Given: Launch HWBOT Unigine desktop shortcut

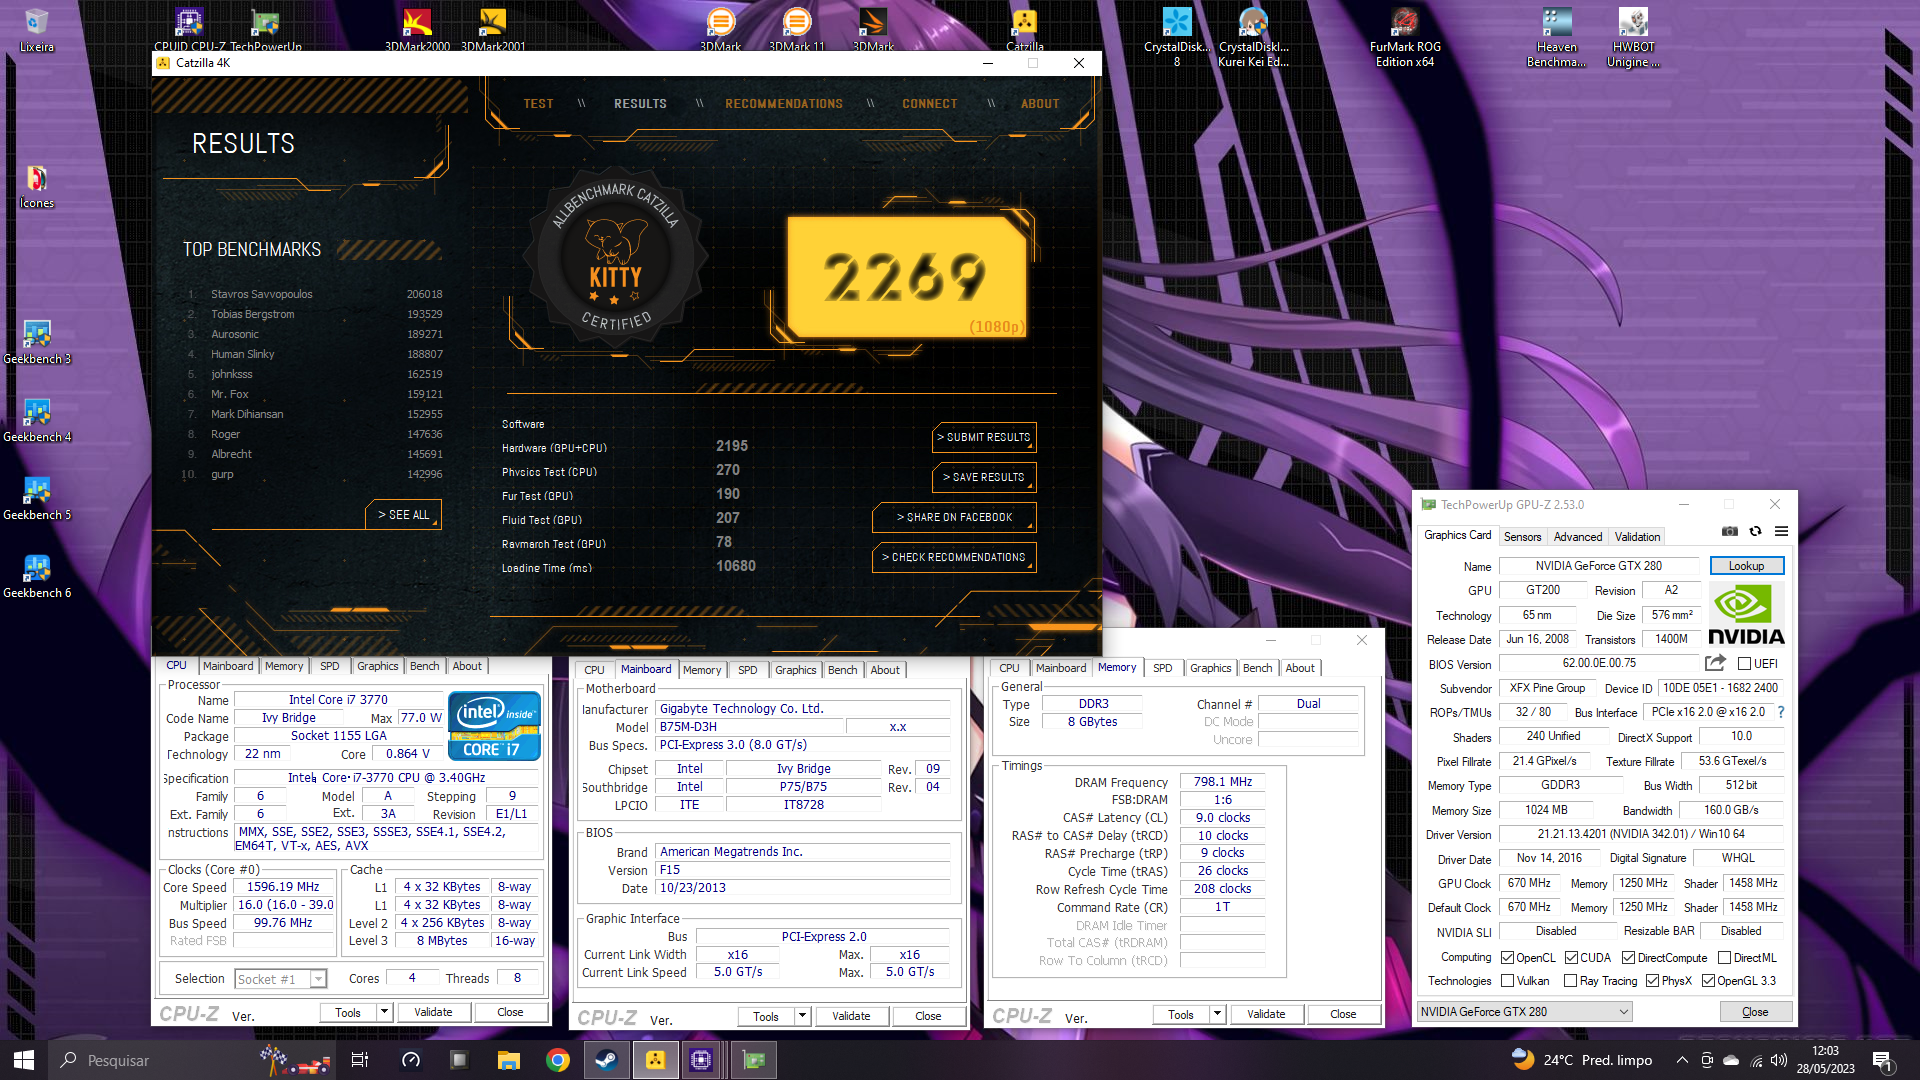Looking at the screenshot, I should point(1633,38).
